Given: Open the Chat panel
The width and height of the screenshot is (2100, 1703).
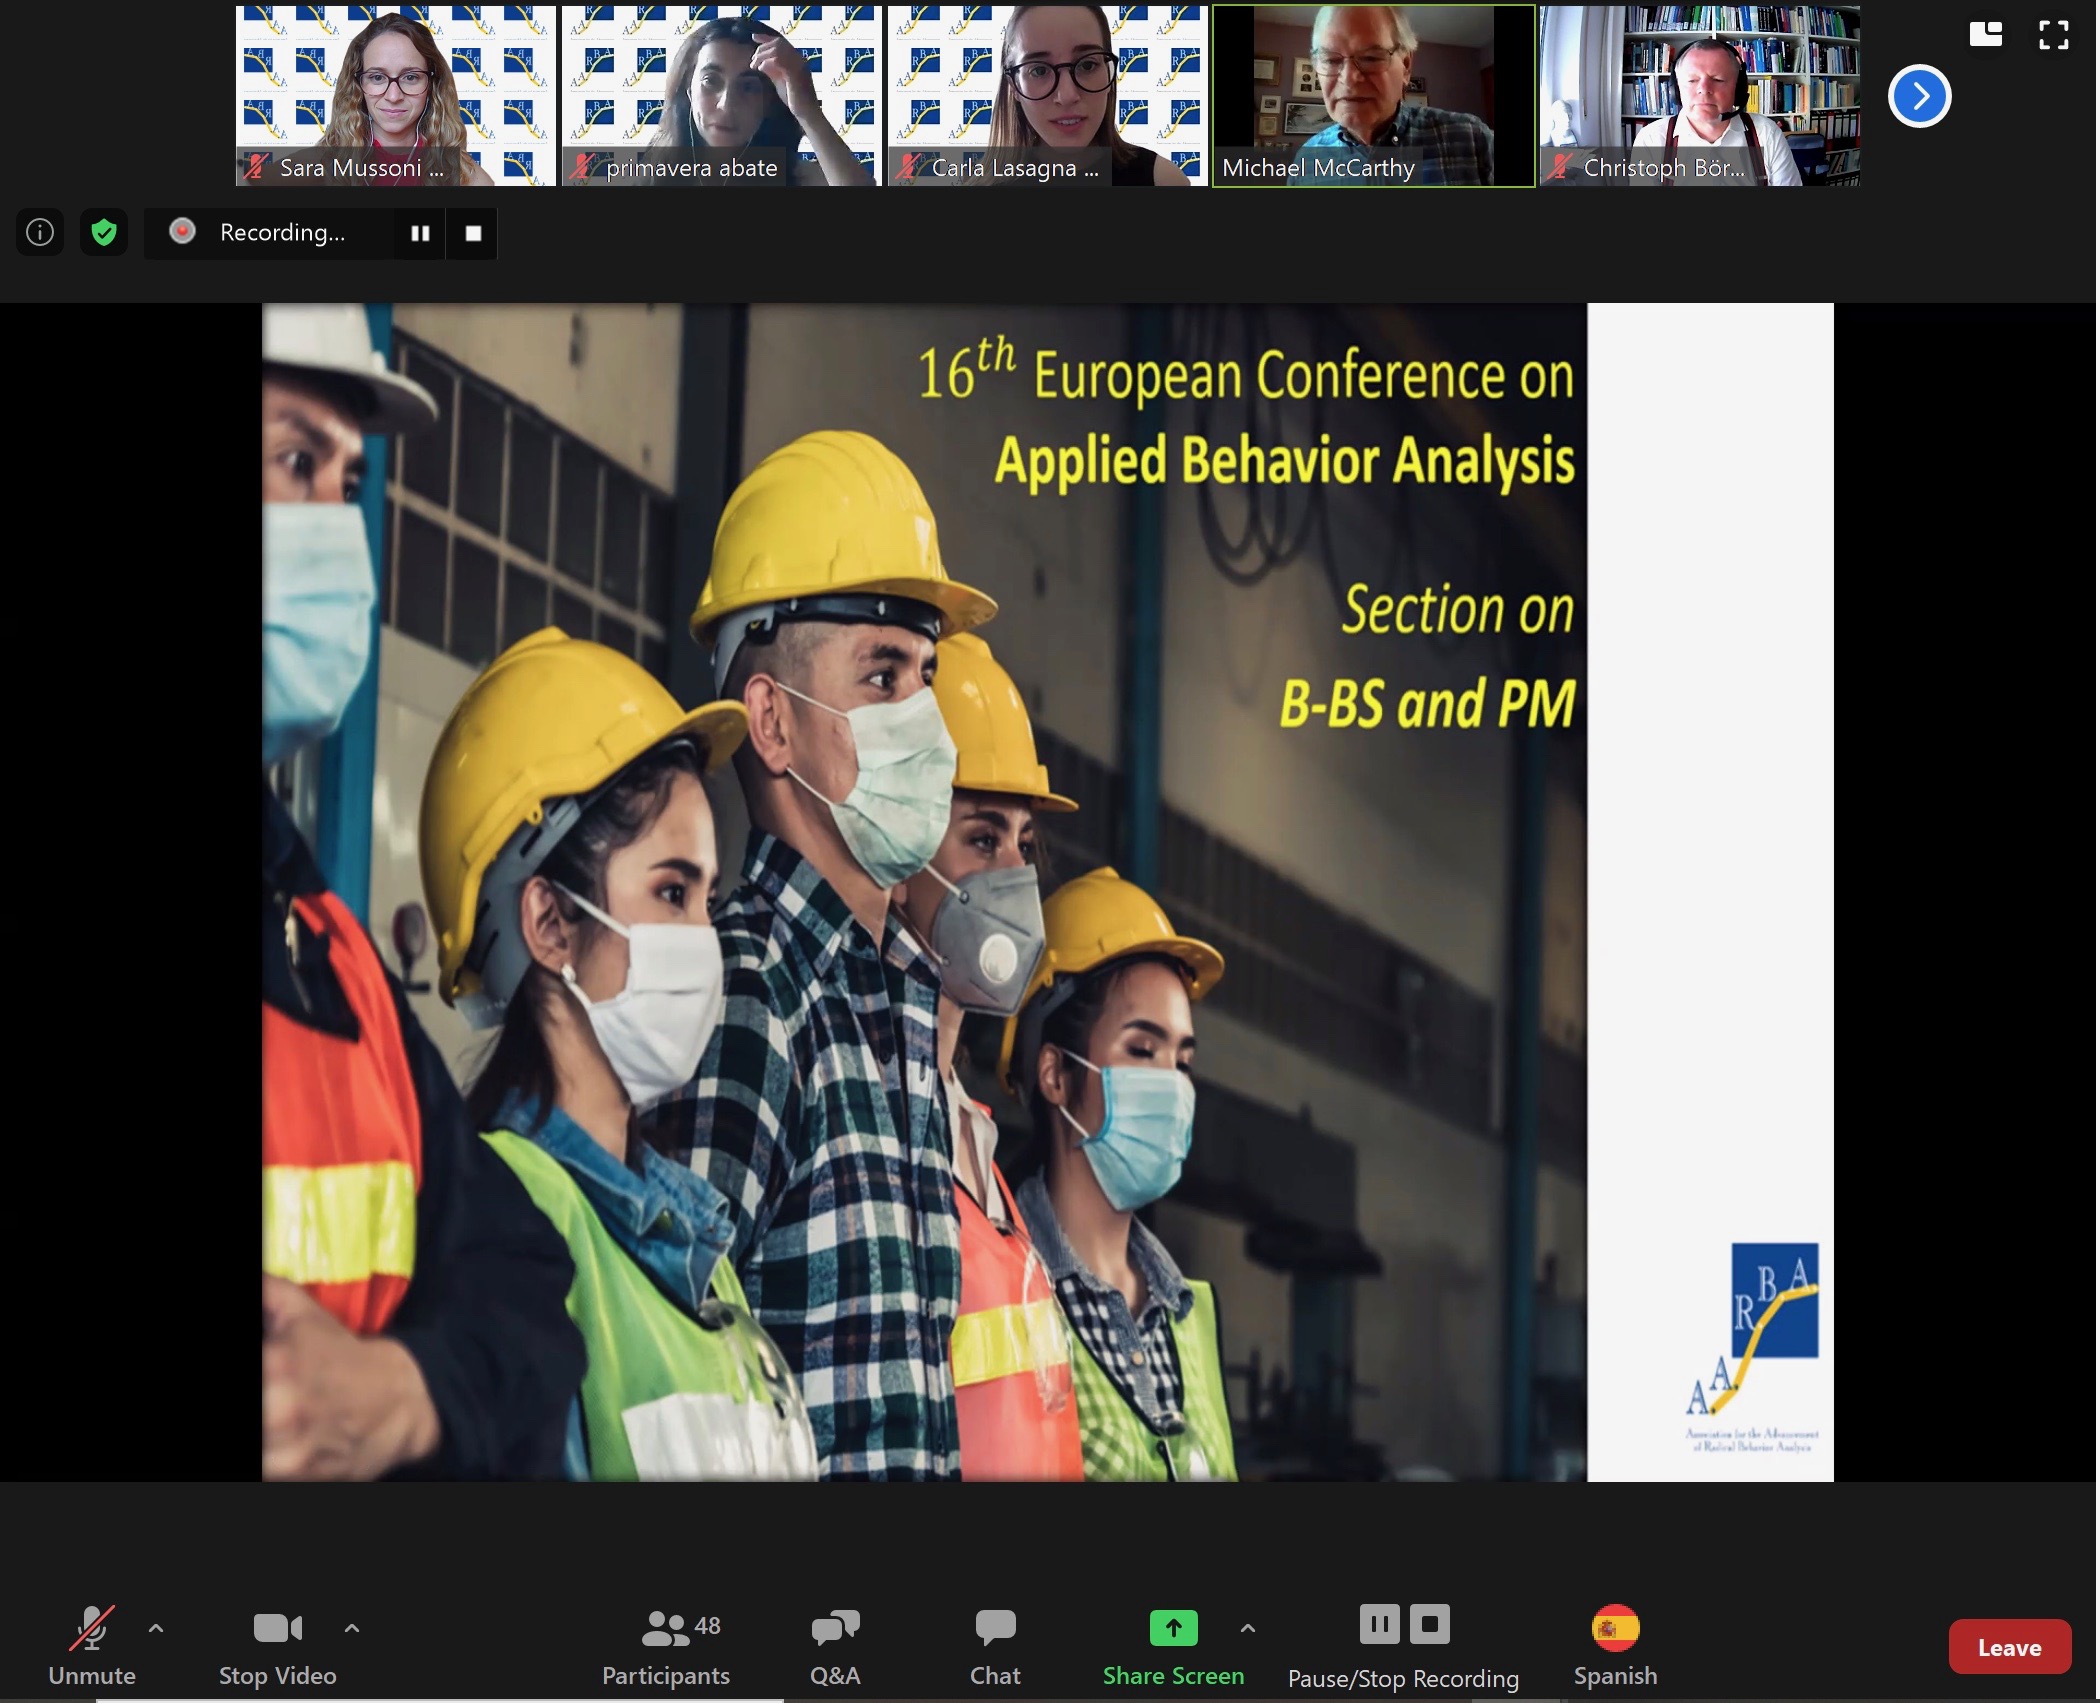Looking at the screenshot, I should [x=995, y=1645].
